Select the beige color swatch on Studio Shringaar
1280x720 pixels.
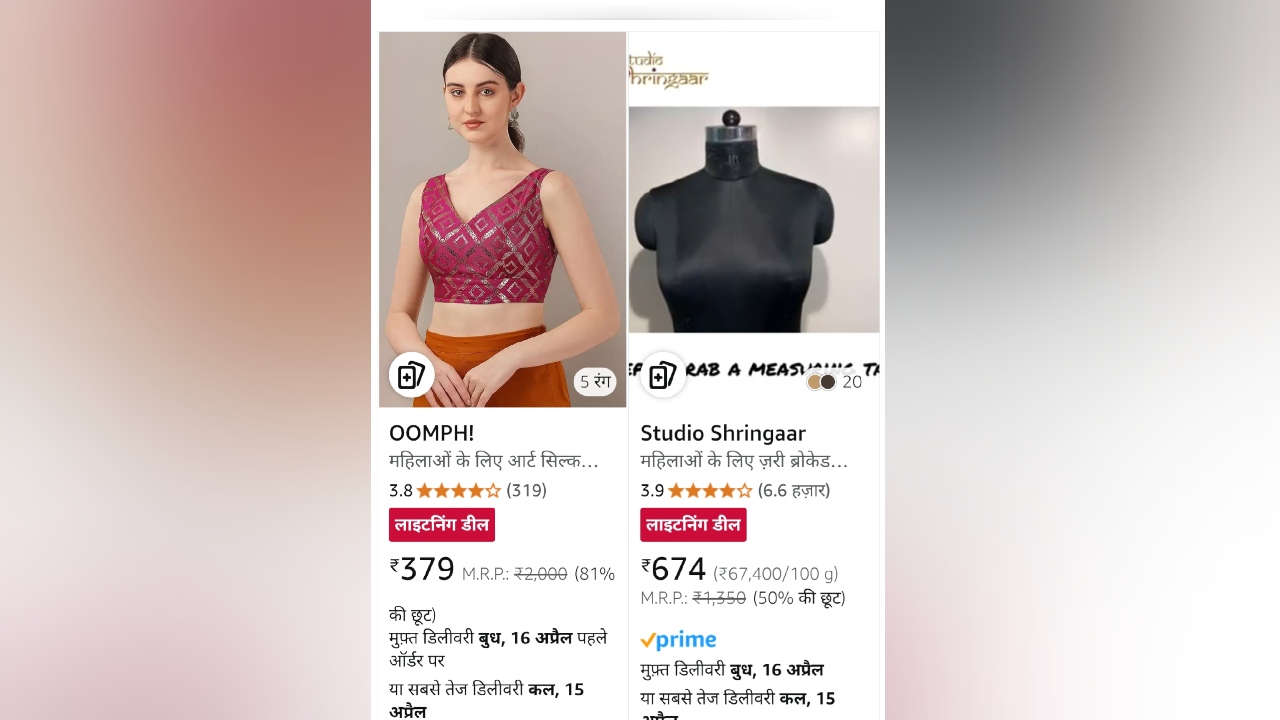(x=814, y=382)
